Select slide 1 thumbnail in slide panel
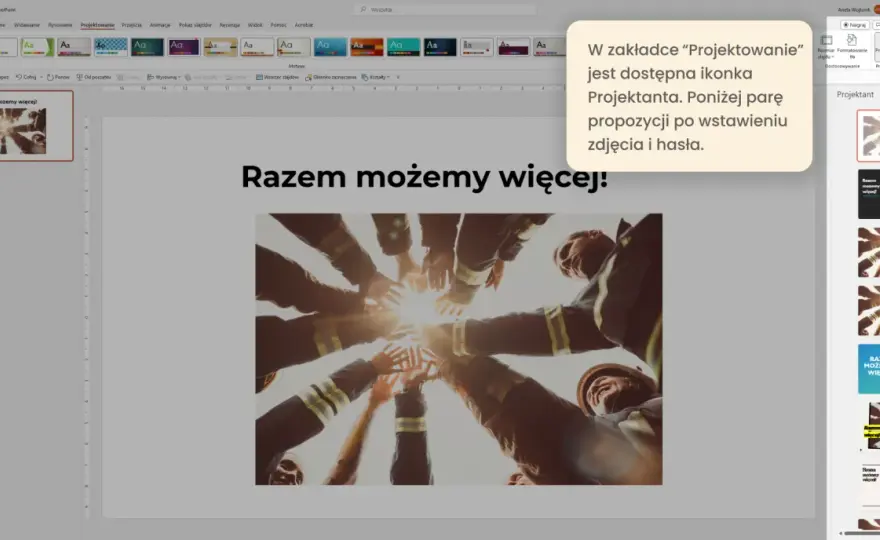 pyautogui.click(x=35, y=126)
